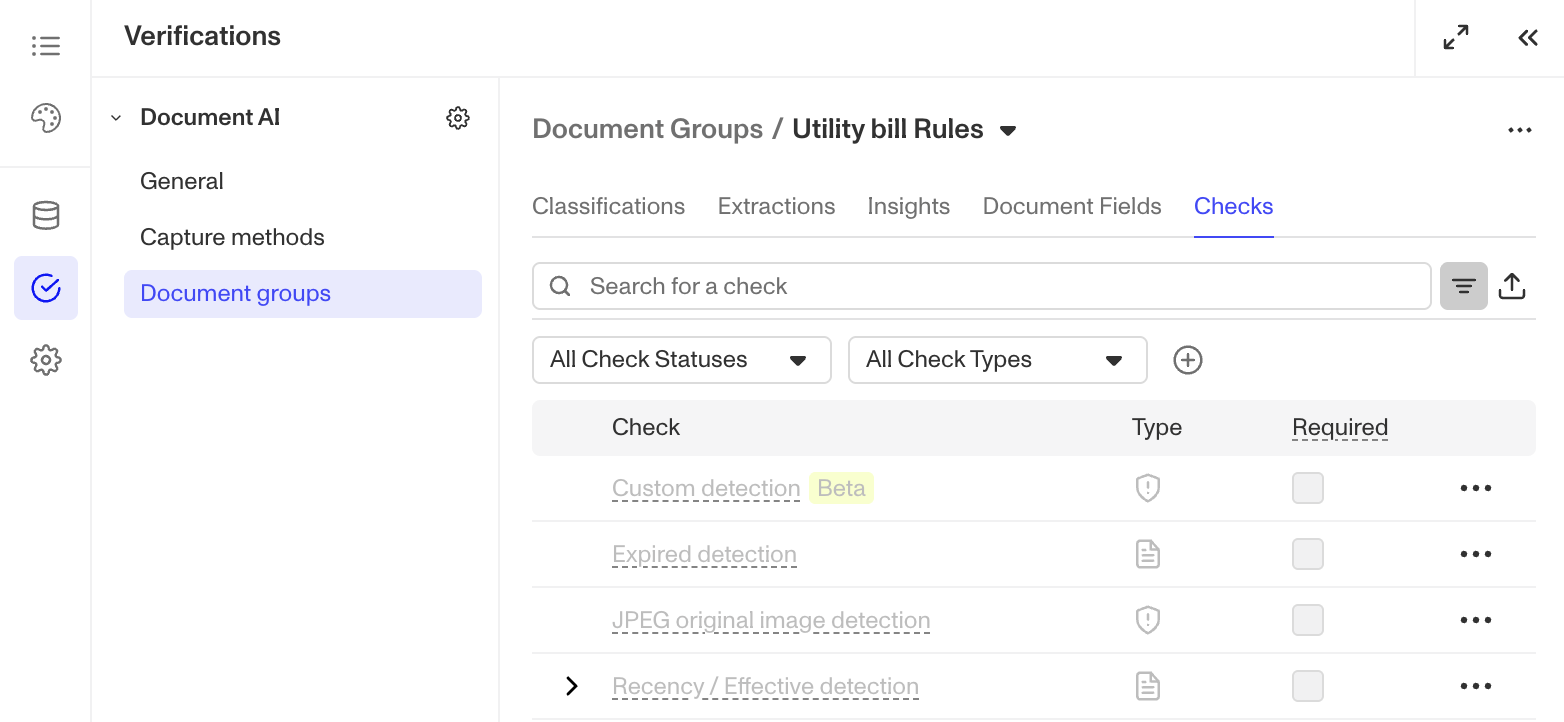Check Required for JPEG original image detection
The image size is (1564, 722).
pyautogui.click(x=1308, y=620)
